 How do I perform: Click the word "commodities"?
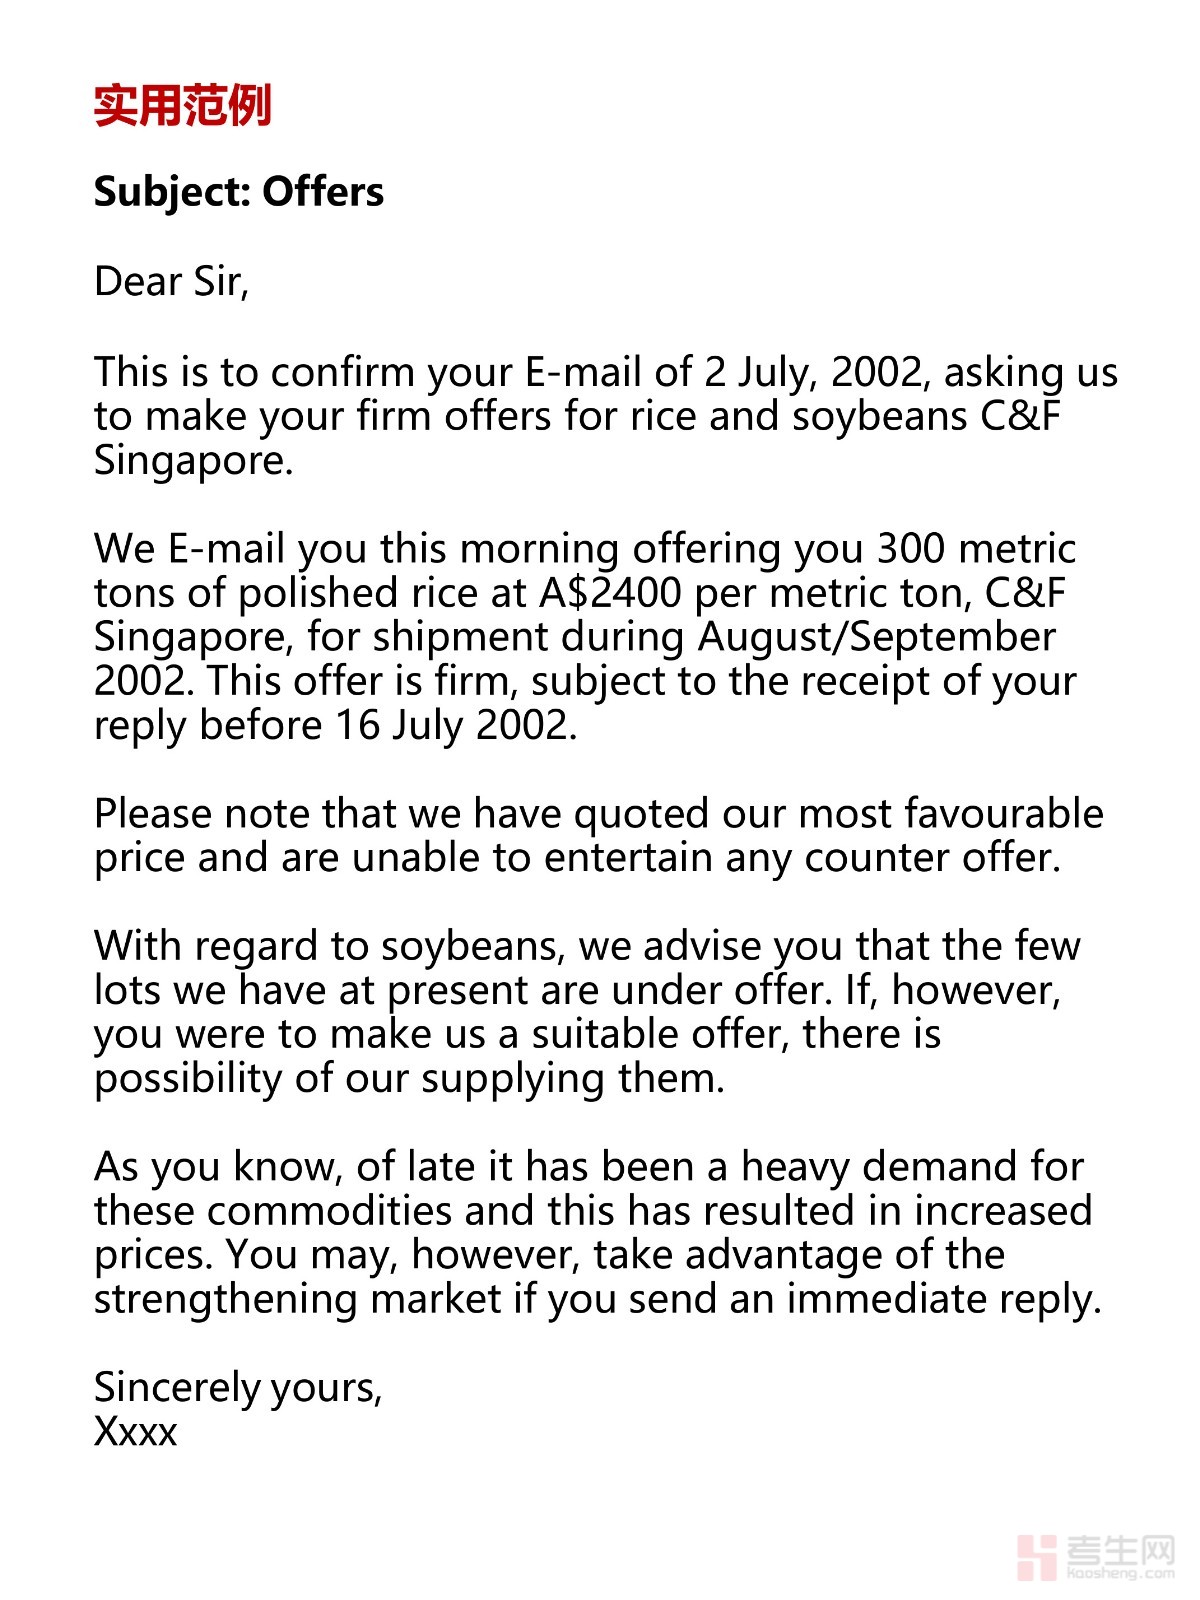pyautogui.click(x=330, y=1211)
